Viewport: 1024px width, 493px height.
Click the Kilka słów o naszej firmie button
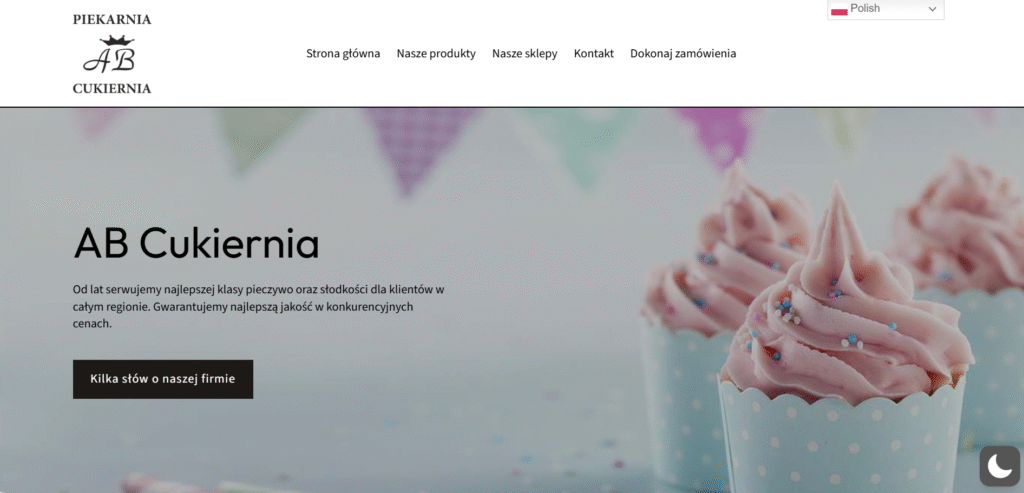(163, 379)
